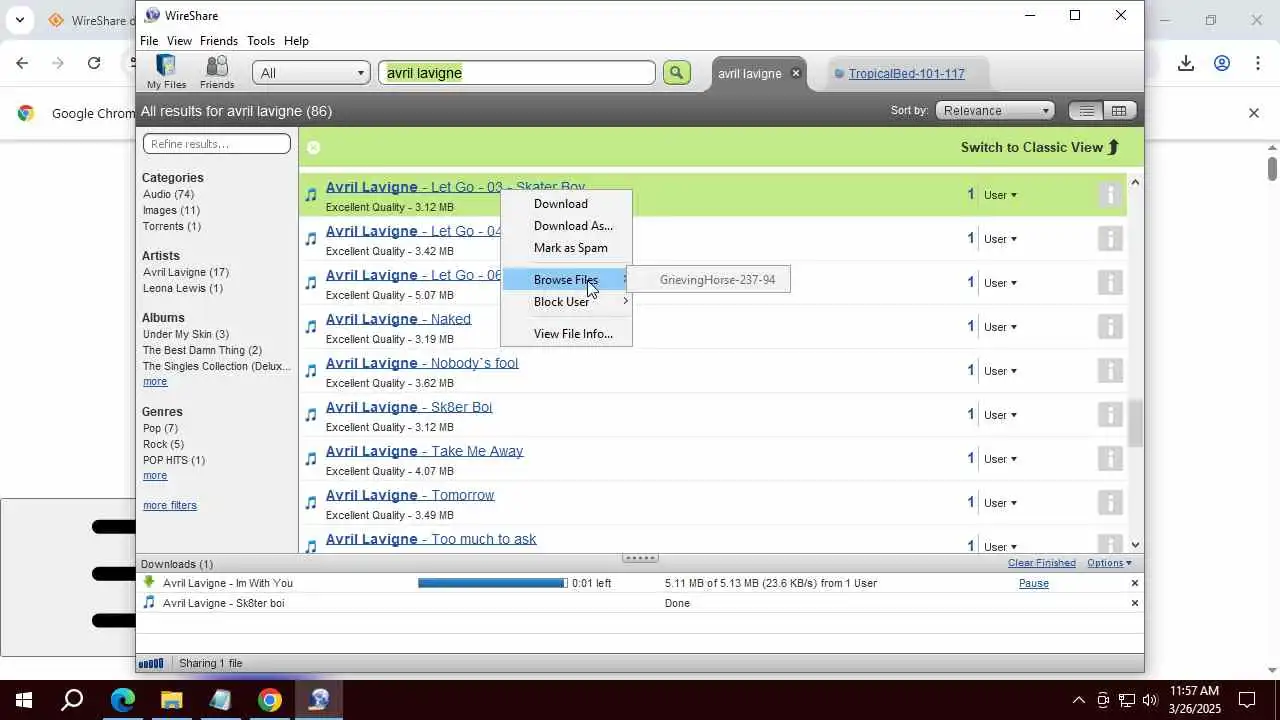The image size is (1280, 720).
Task: Click the results list vertical scrollbar thumb
Action: point(1135,424)
